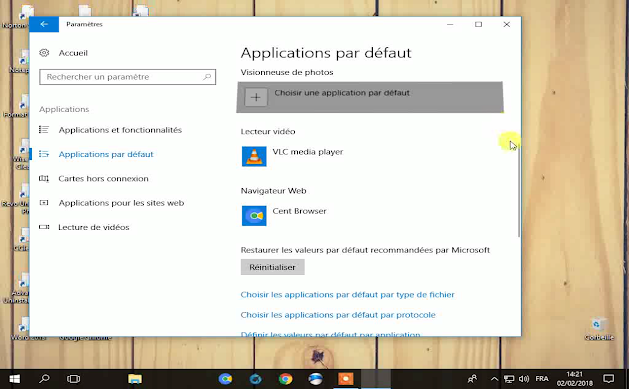Click the Navigateur Web label

[274, 190]
